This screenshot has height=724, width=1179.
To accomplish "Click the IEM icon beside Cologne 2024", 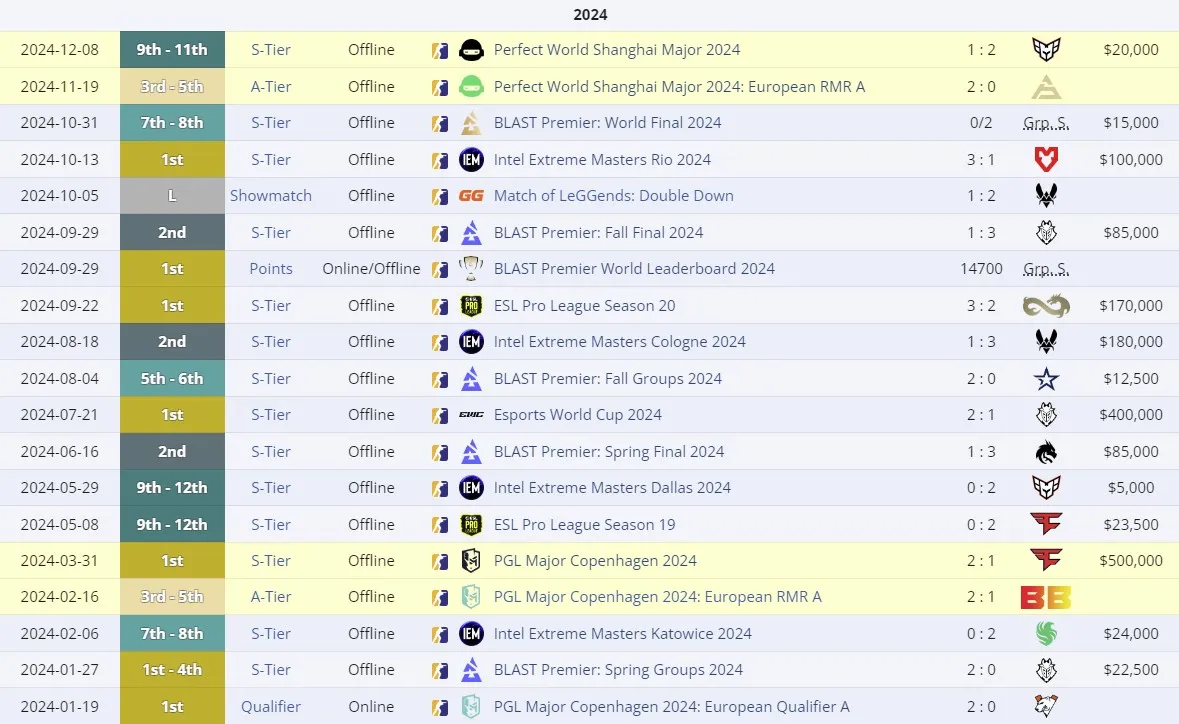I will click(x=471, y=342).
